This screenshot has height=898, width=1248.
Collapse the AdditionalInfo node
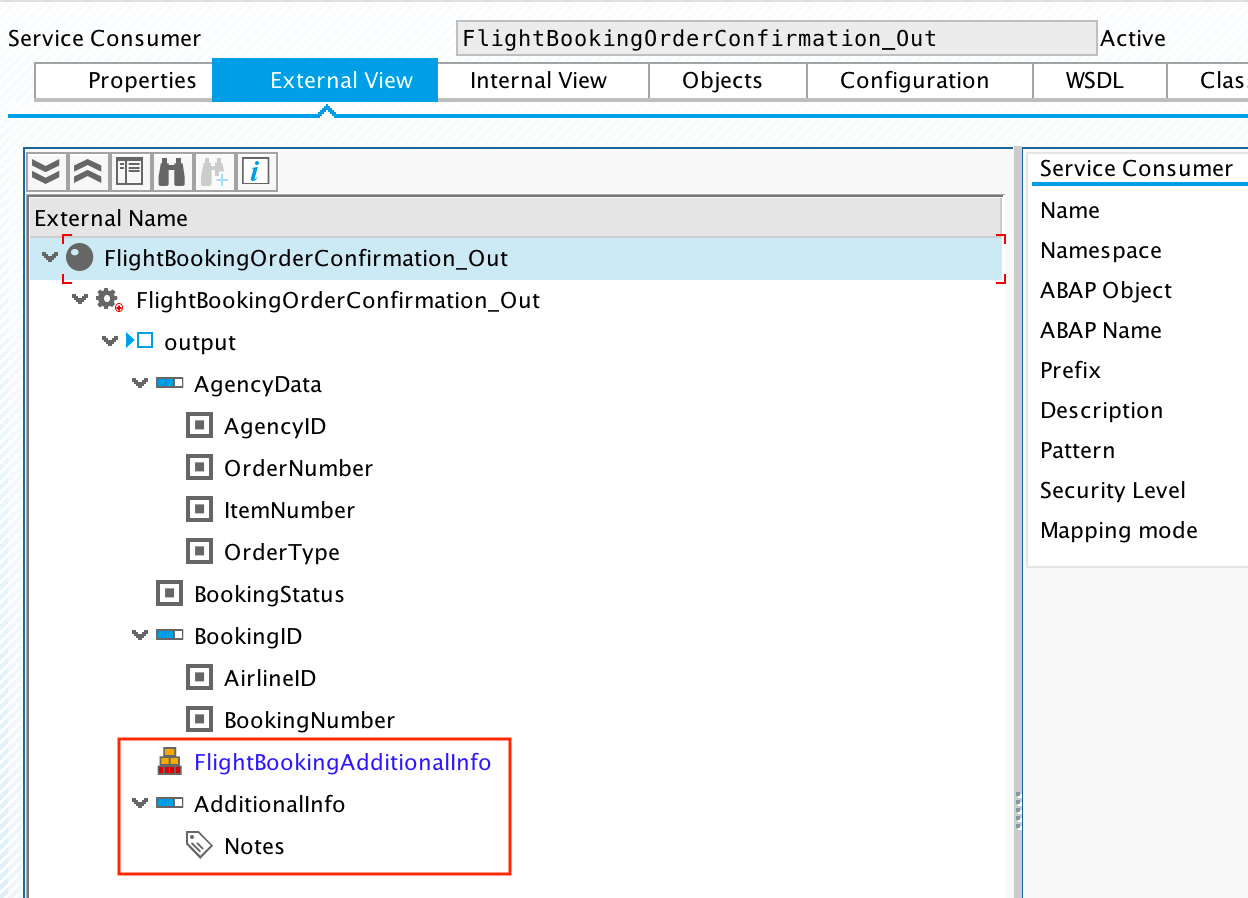pos(140,804)
